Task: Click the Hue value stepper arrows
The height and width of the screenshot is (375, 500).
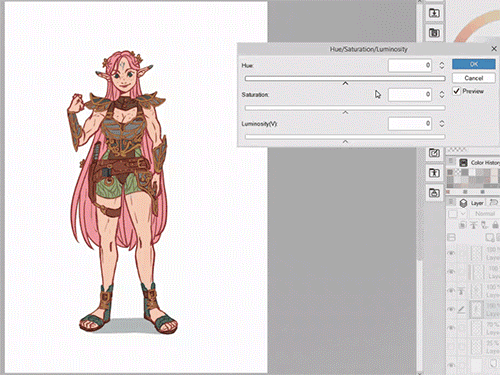Action: [x=442, y=65]
